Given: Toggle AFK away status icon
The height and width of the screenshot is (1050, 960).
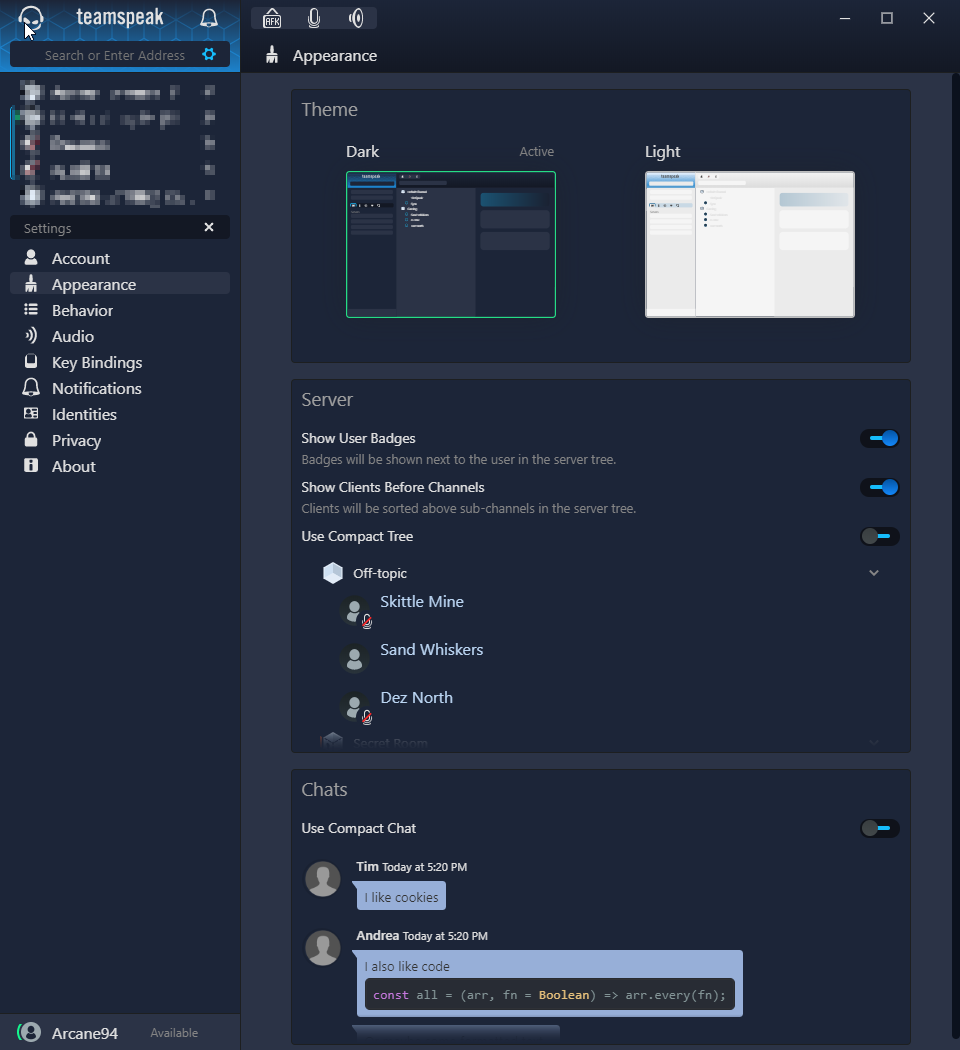Looking at the screenshot, I should click(x=272, y=18).
